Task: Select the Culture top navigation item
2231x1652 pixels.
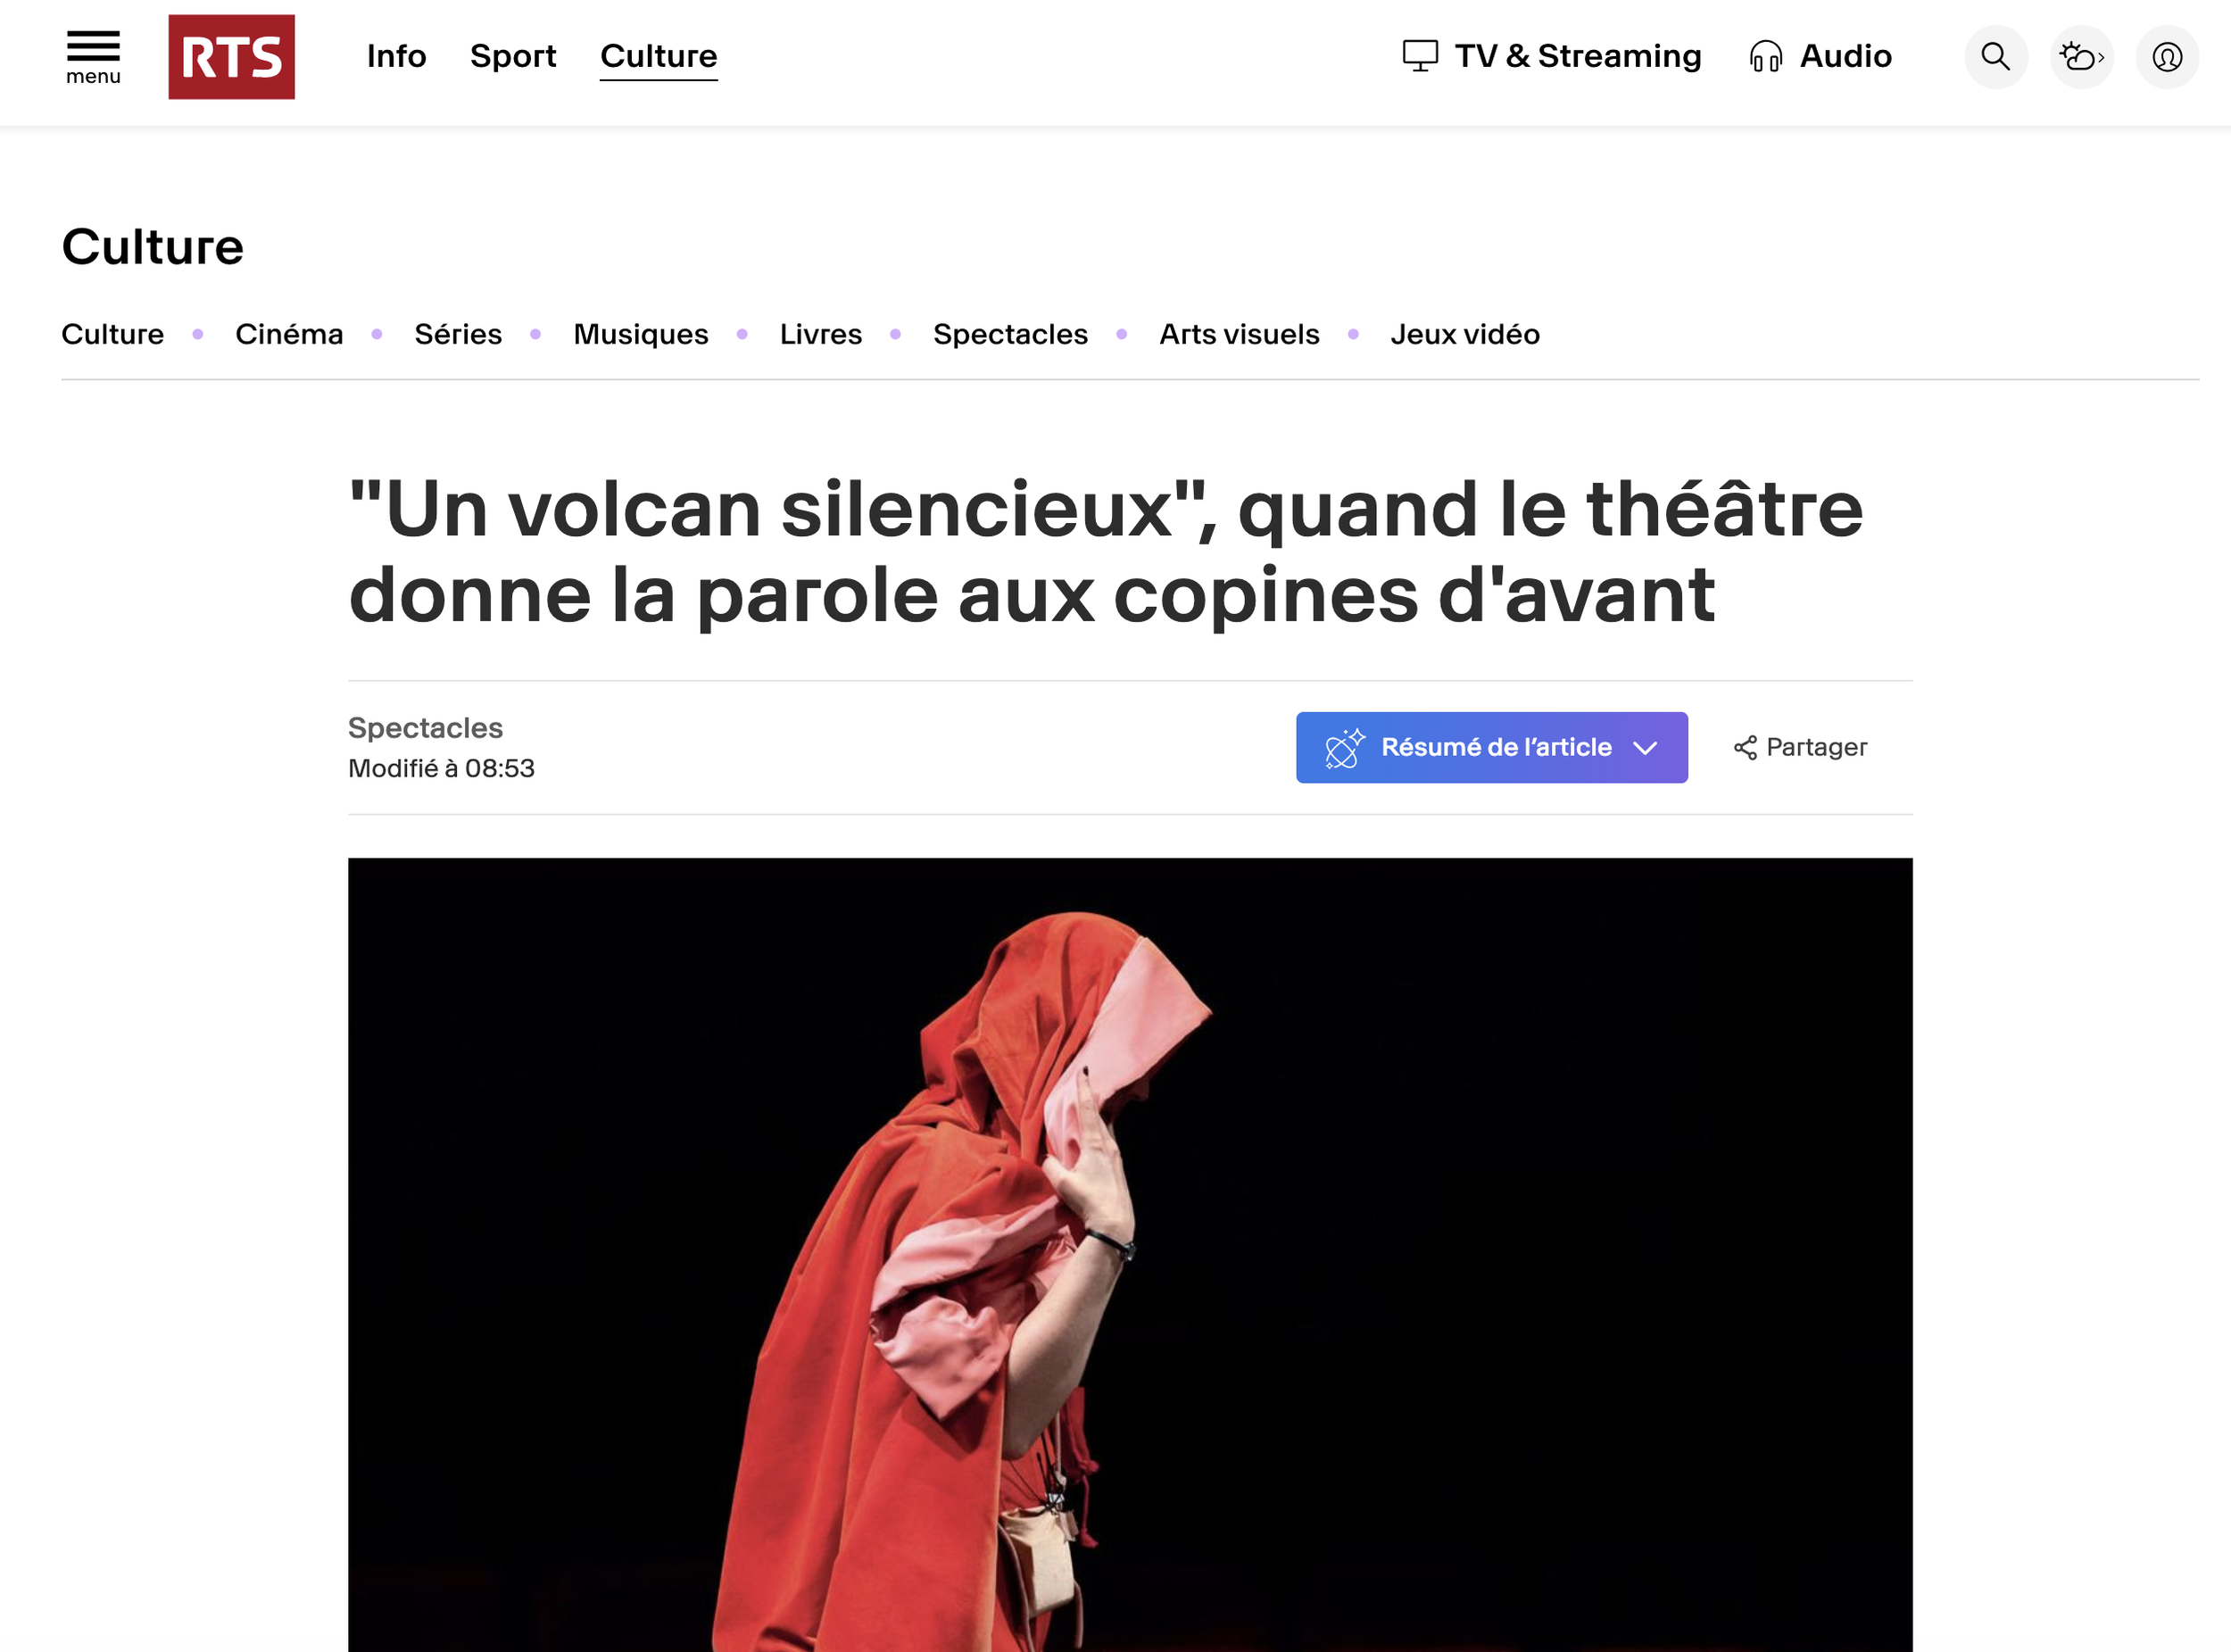Action: (658, 57)
